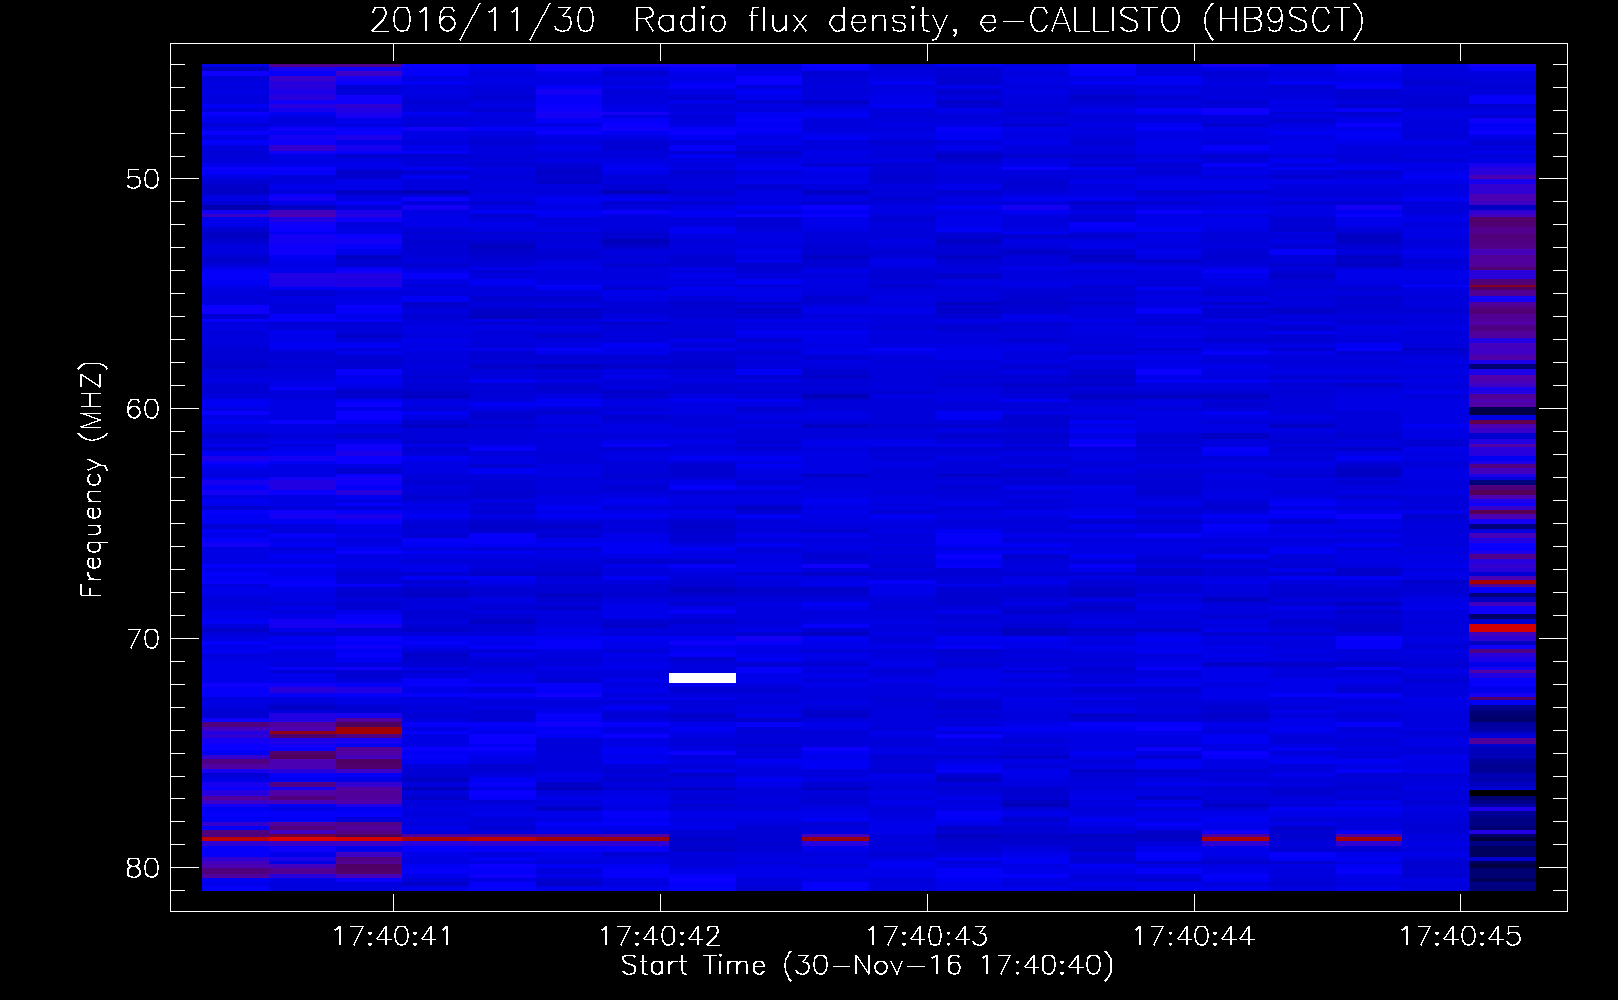This screenshot has width=1618, height=1000.
Task: Click the 80 frequency tick label
Action: click(x=143, y=868)
